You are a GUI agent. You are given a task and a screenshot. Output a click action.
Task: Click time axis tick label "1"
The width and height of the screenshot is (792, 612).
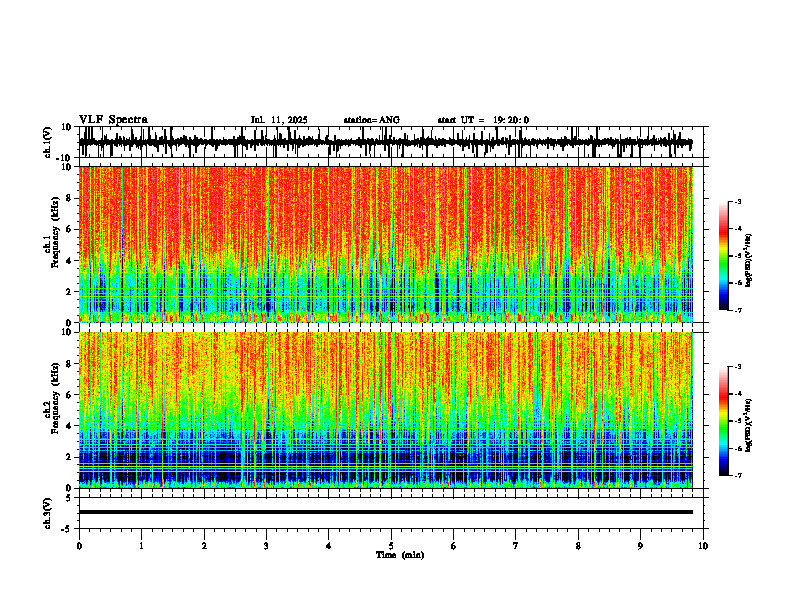(141, 546)
